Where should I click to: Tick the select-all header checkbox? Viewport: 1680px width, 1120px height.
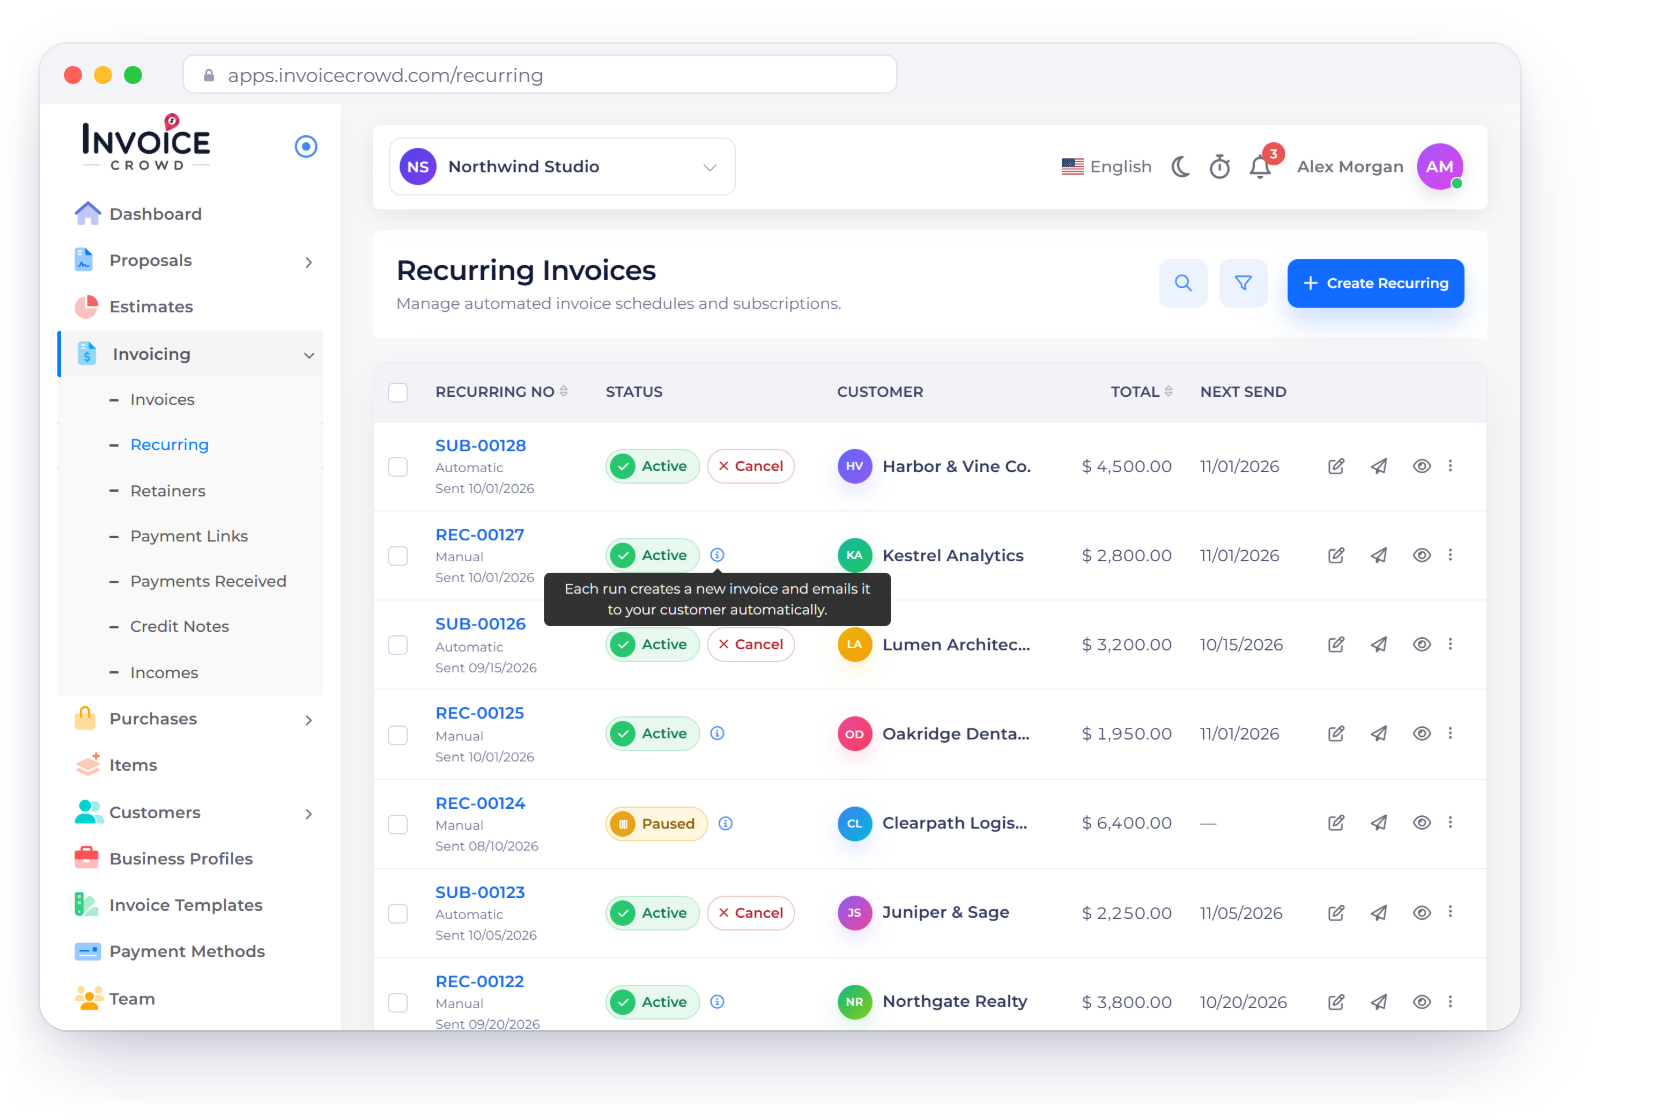398,392
